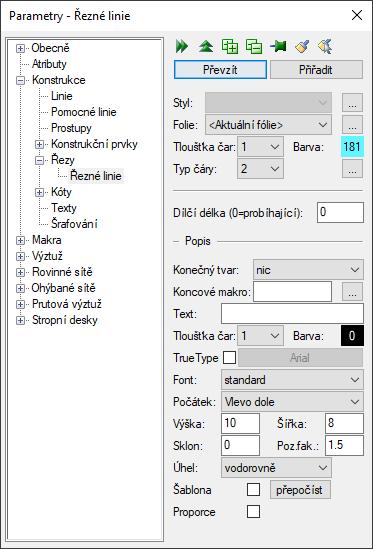This screenshot has width=373, height=549.
Task: Open the Styl browse ellipsis button
Action: coord(352,103)
